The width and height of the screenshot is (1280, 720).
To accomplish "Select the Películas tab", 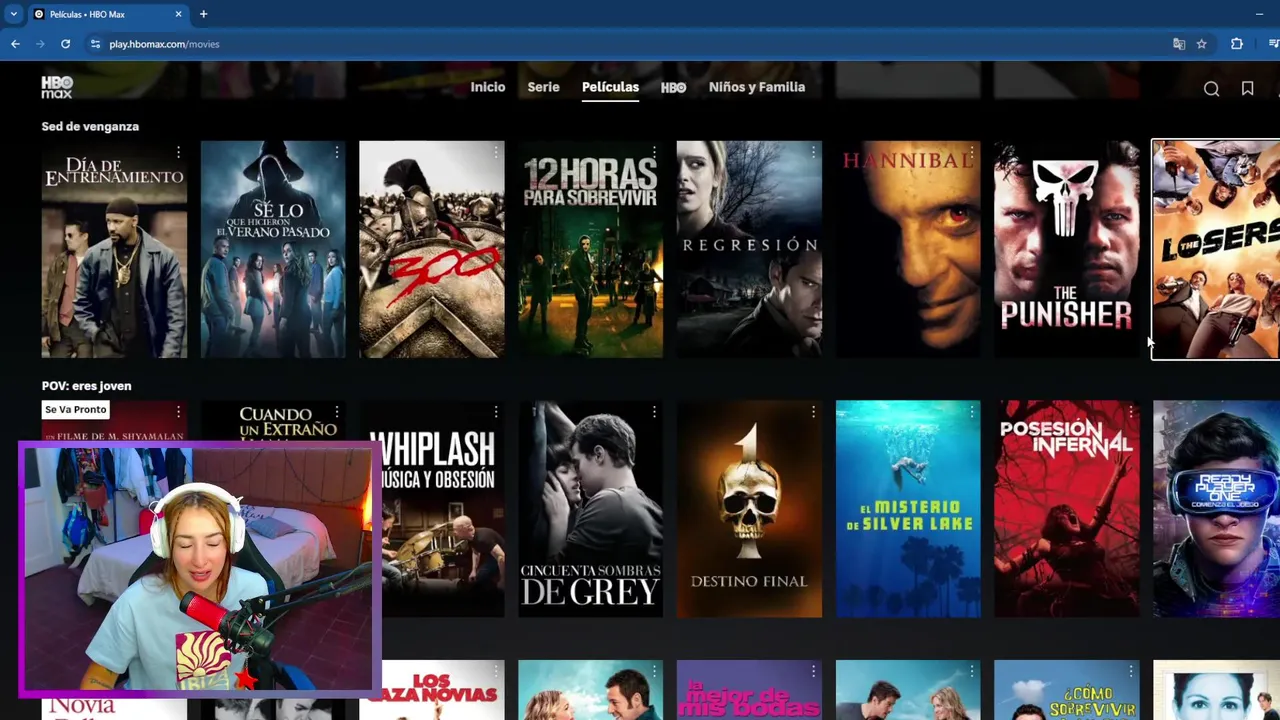I will tap(610, 87).
